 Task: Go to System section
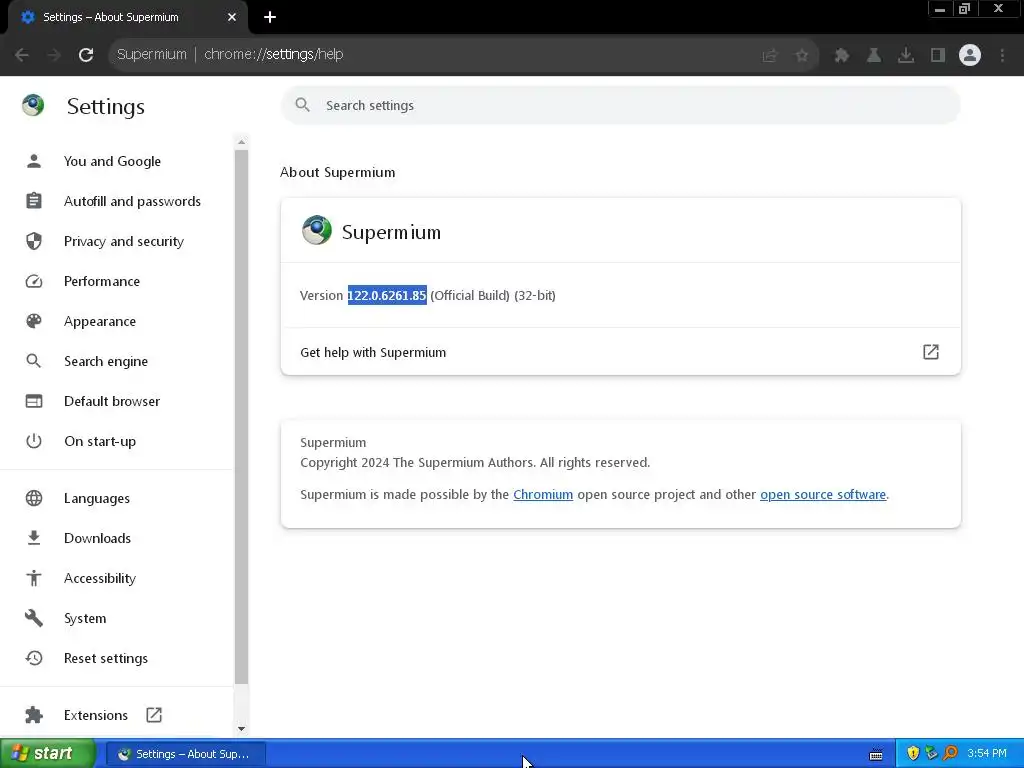pyautogui.click(x=85, y=618)
